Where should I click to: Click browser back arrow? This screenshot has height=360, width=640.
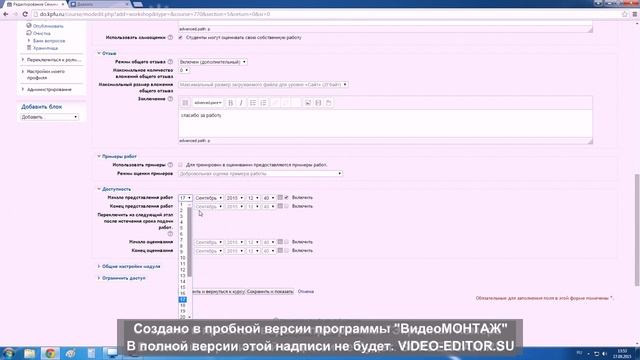click(6, 14)
